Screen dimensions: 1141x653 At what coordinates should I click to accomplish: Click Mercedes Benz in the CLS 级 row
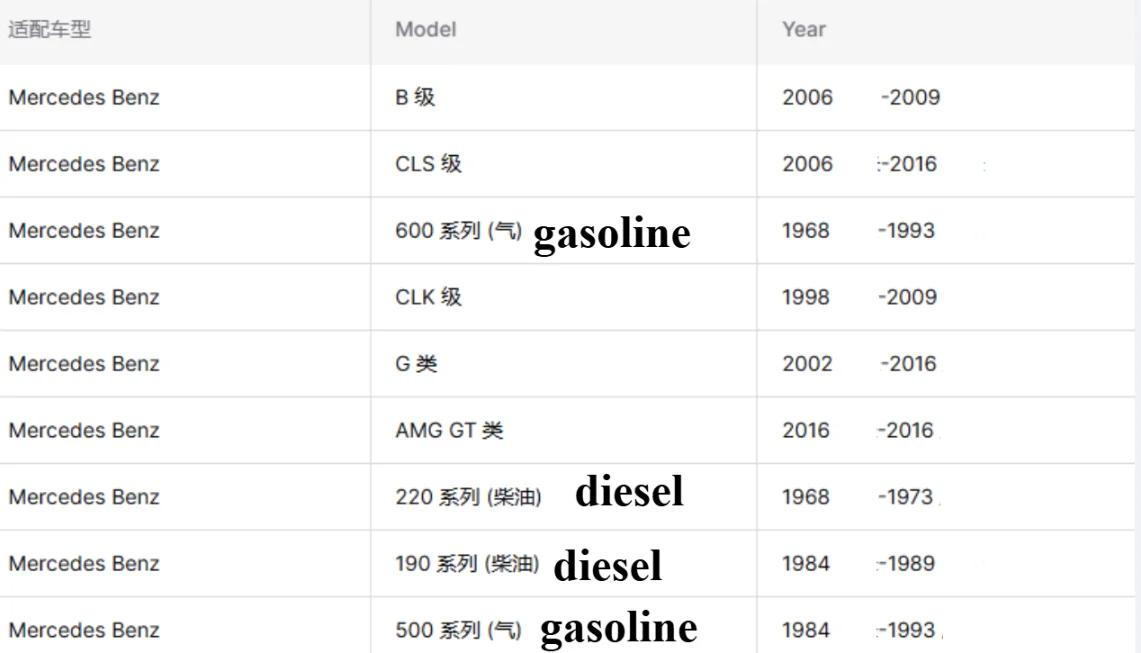(x=84, y=164)
